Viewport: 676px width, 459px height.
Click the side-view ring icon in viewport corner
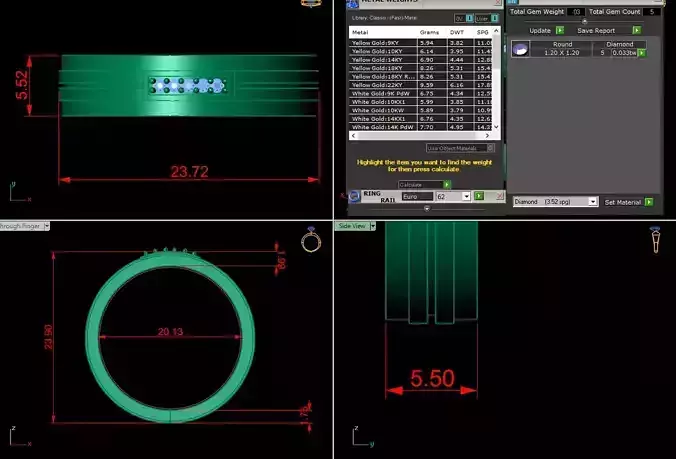(x=655, y=240)
